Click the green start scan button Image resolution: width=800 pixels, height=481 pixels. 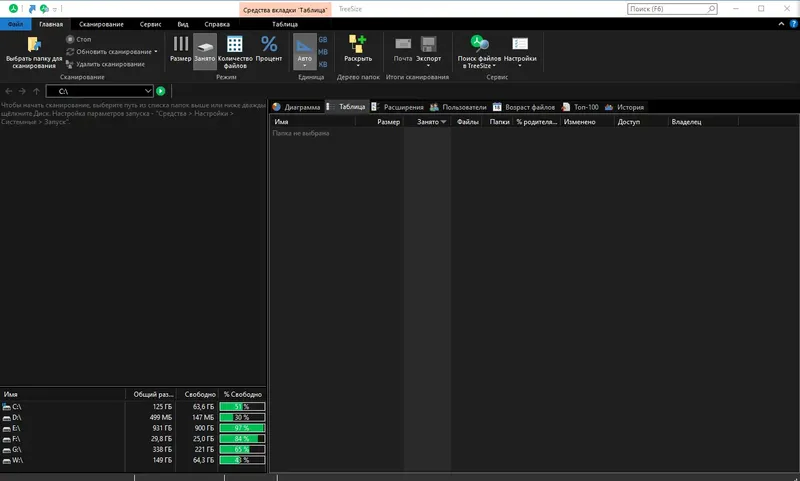pos(161,91)
